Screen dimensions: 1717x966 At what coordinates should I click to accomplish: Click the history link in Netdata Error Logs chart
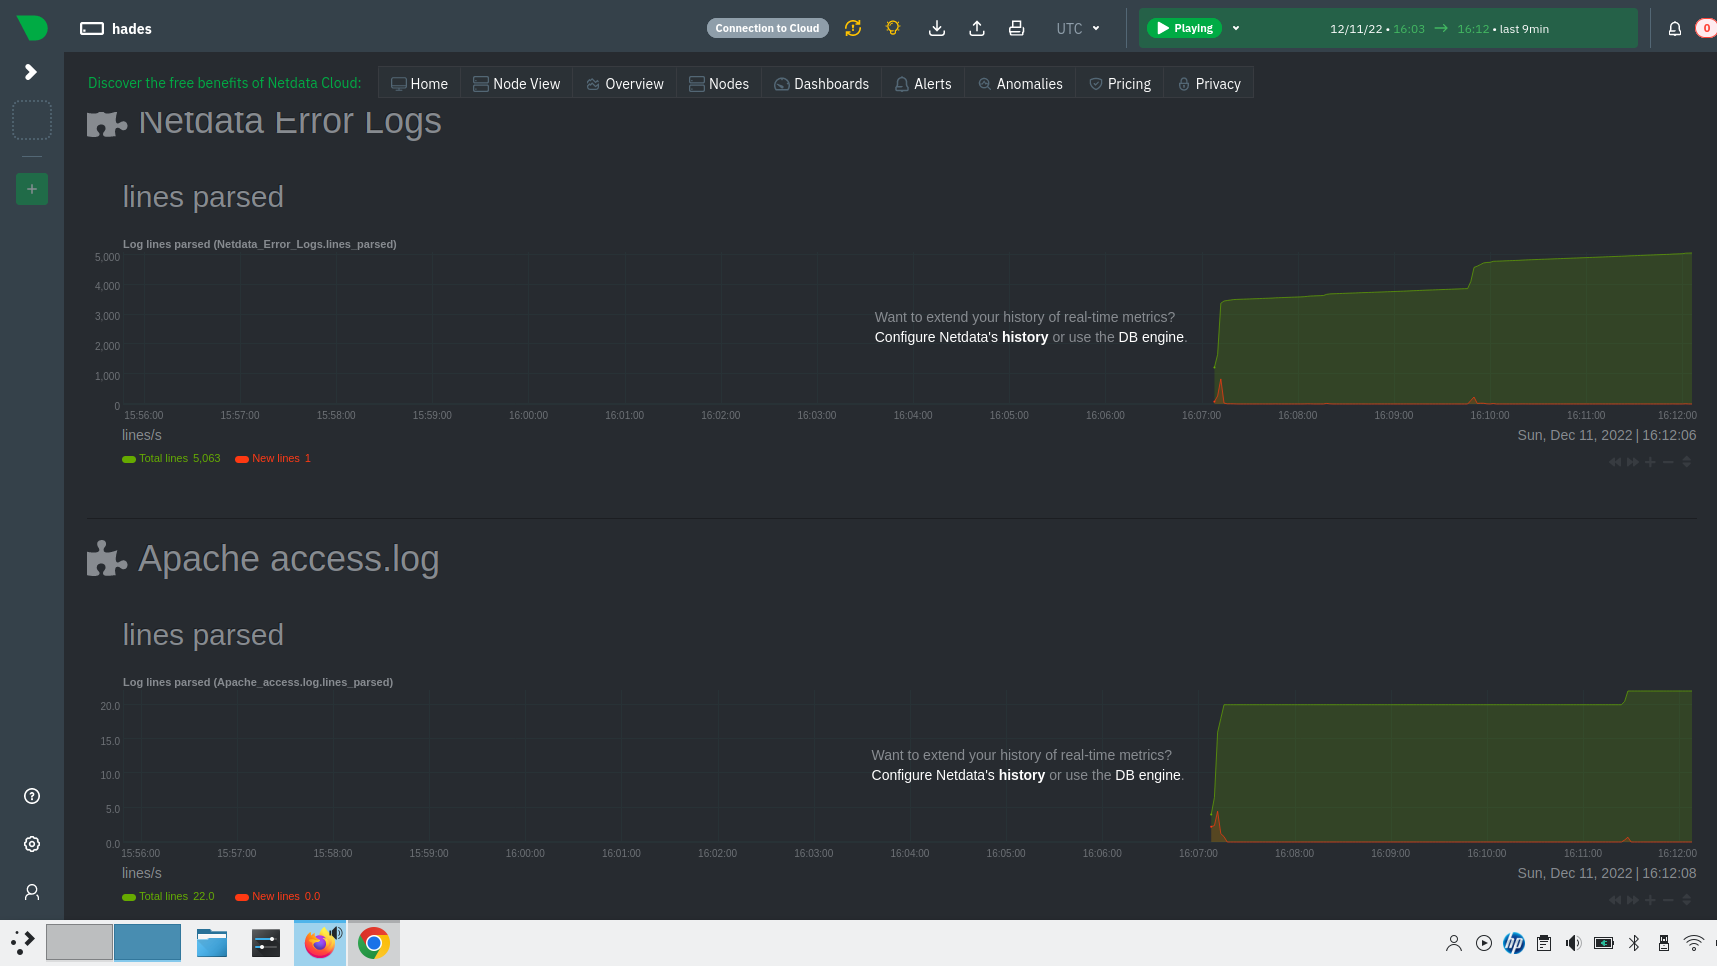[1025, 337]
